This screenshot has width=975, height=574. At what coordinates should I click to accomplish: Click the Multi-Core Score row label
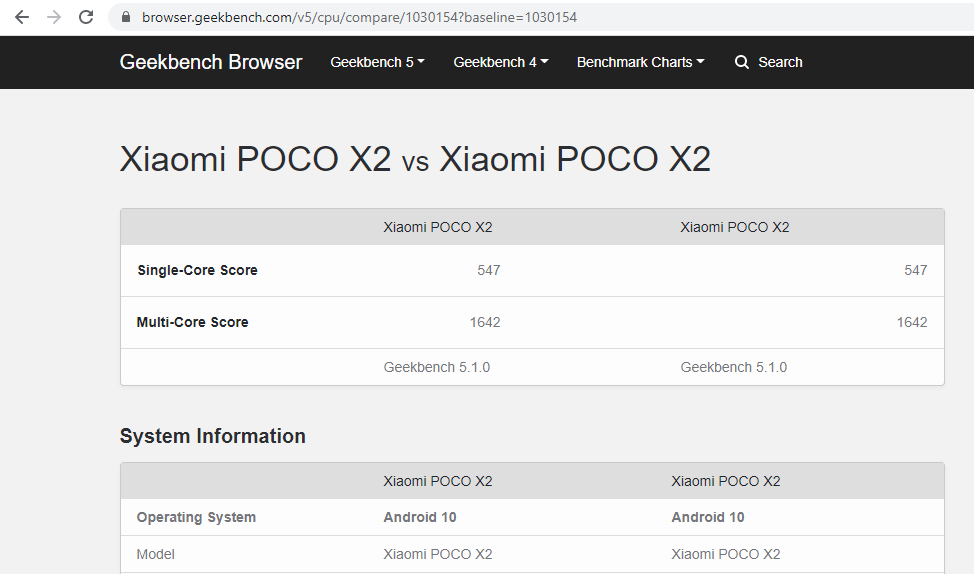pyautogui.click(x=192, y=322)
